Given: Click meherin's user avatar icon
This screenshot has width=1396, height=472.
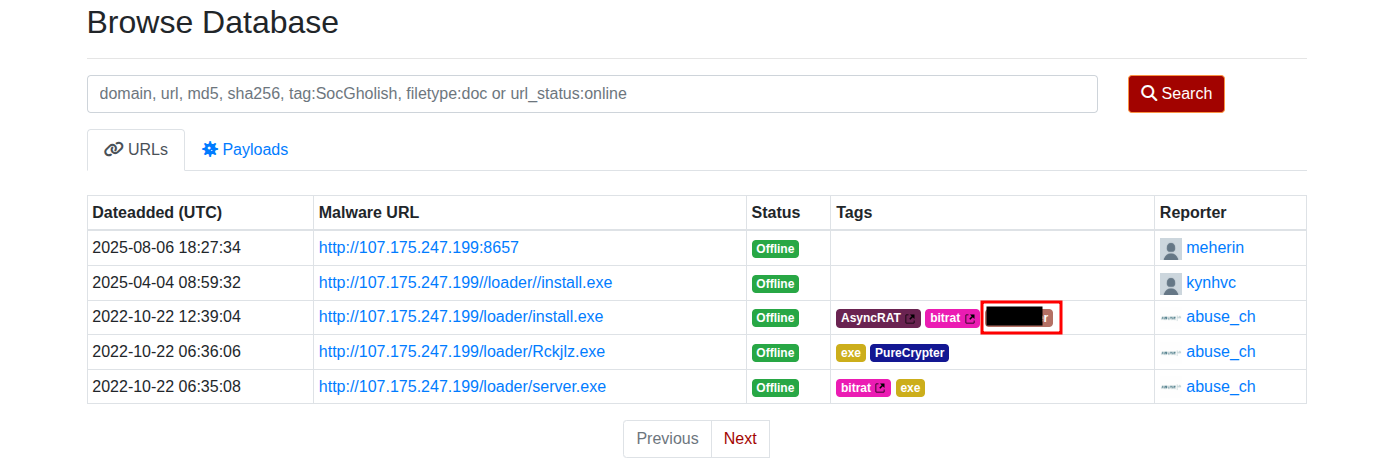Looking at the screenshot, I should pos(1170,248).
